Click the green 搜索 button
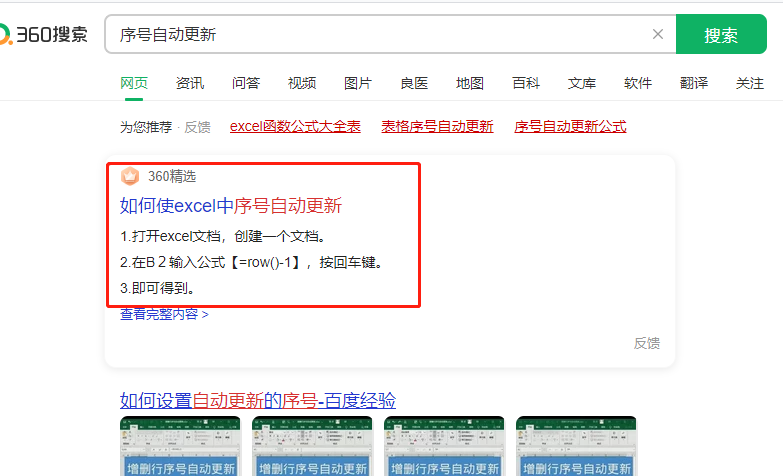This screenshot has width=783, height=476. point(721,34)
